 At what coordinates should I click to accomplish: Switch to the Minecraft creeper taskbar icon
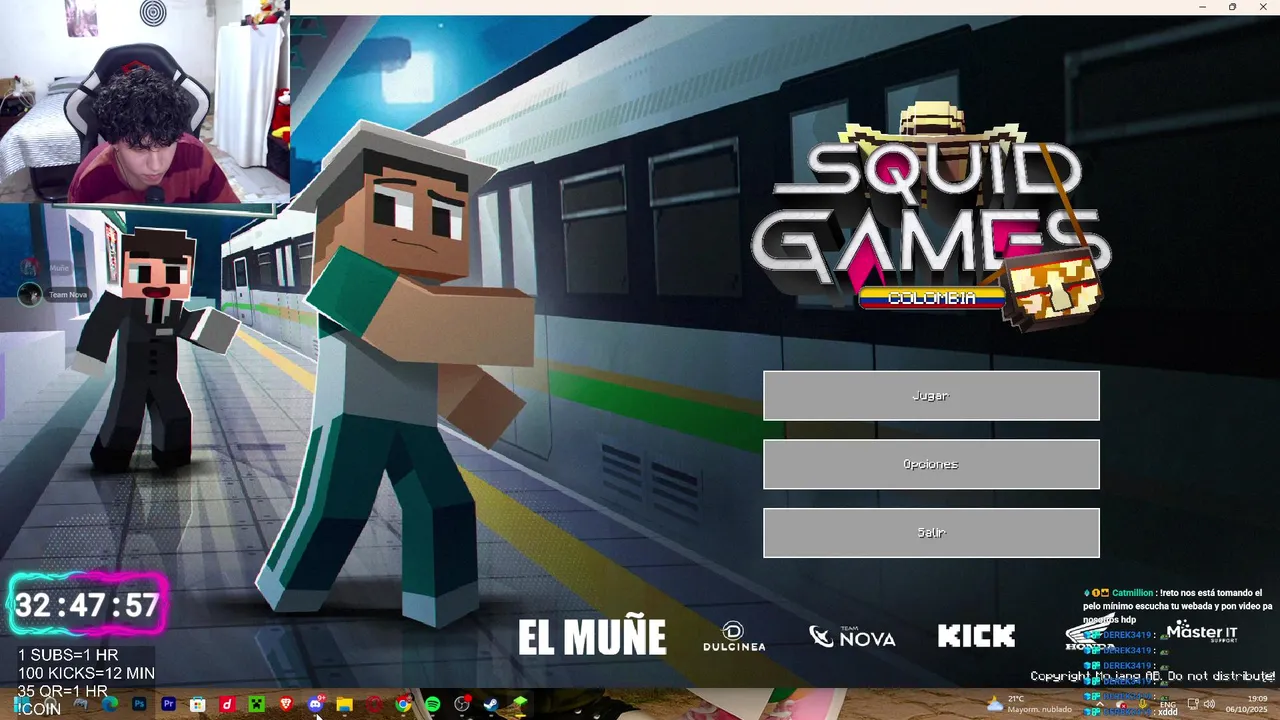(x=256, y=704)
